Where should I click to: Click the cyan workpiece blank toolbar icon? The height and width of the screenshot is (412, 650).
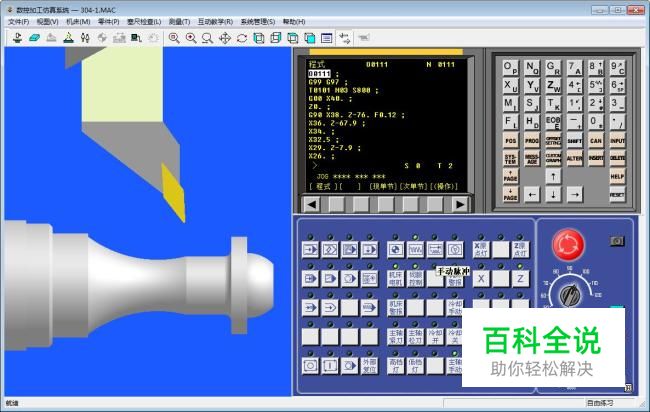(34, 38)
